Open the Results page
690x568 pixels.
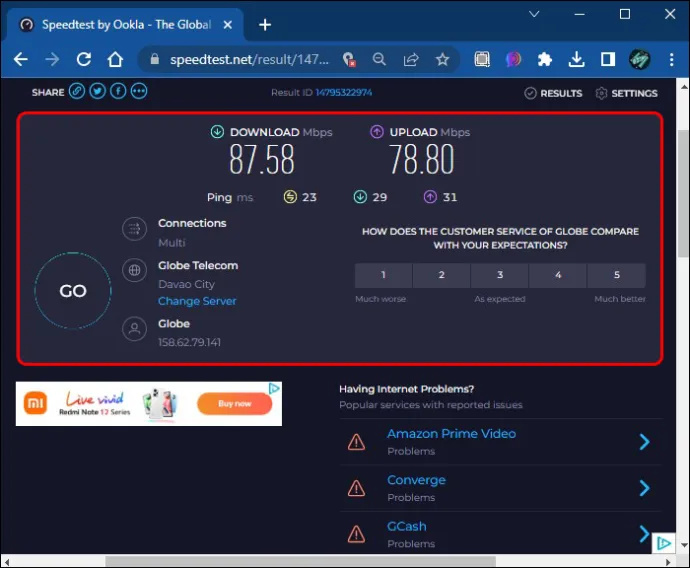pos(553,93)
